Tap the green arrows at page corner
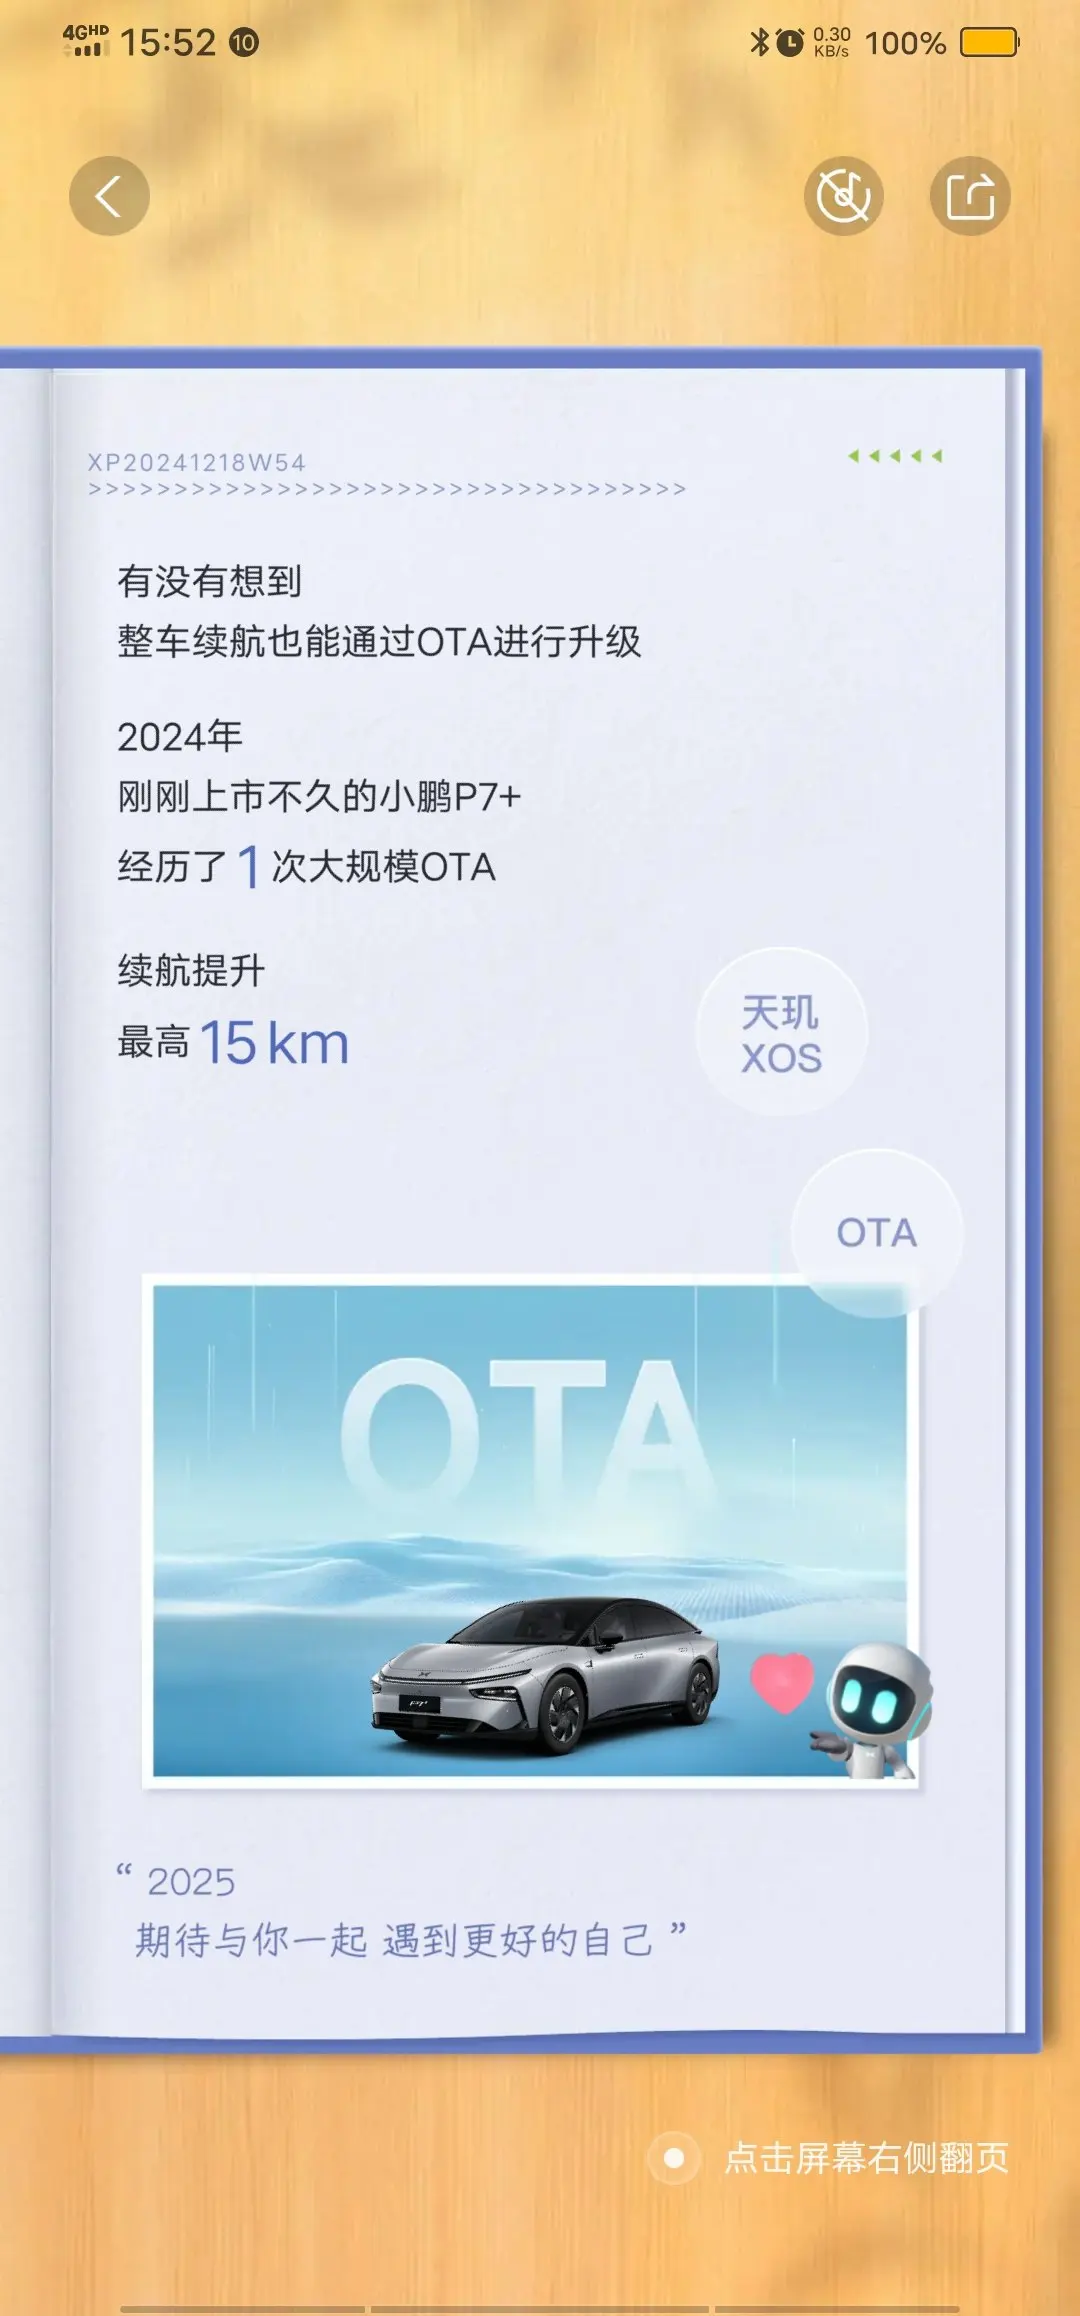This screenshot has height=2316, width=1080. point(895,456)
